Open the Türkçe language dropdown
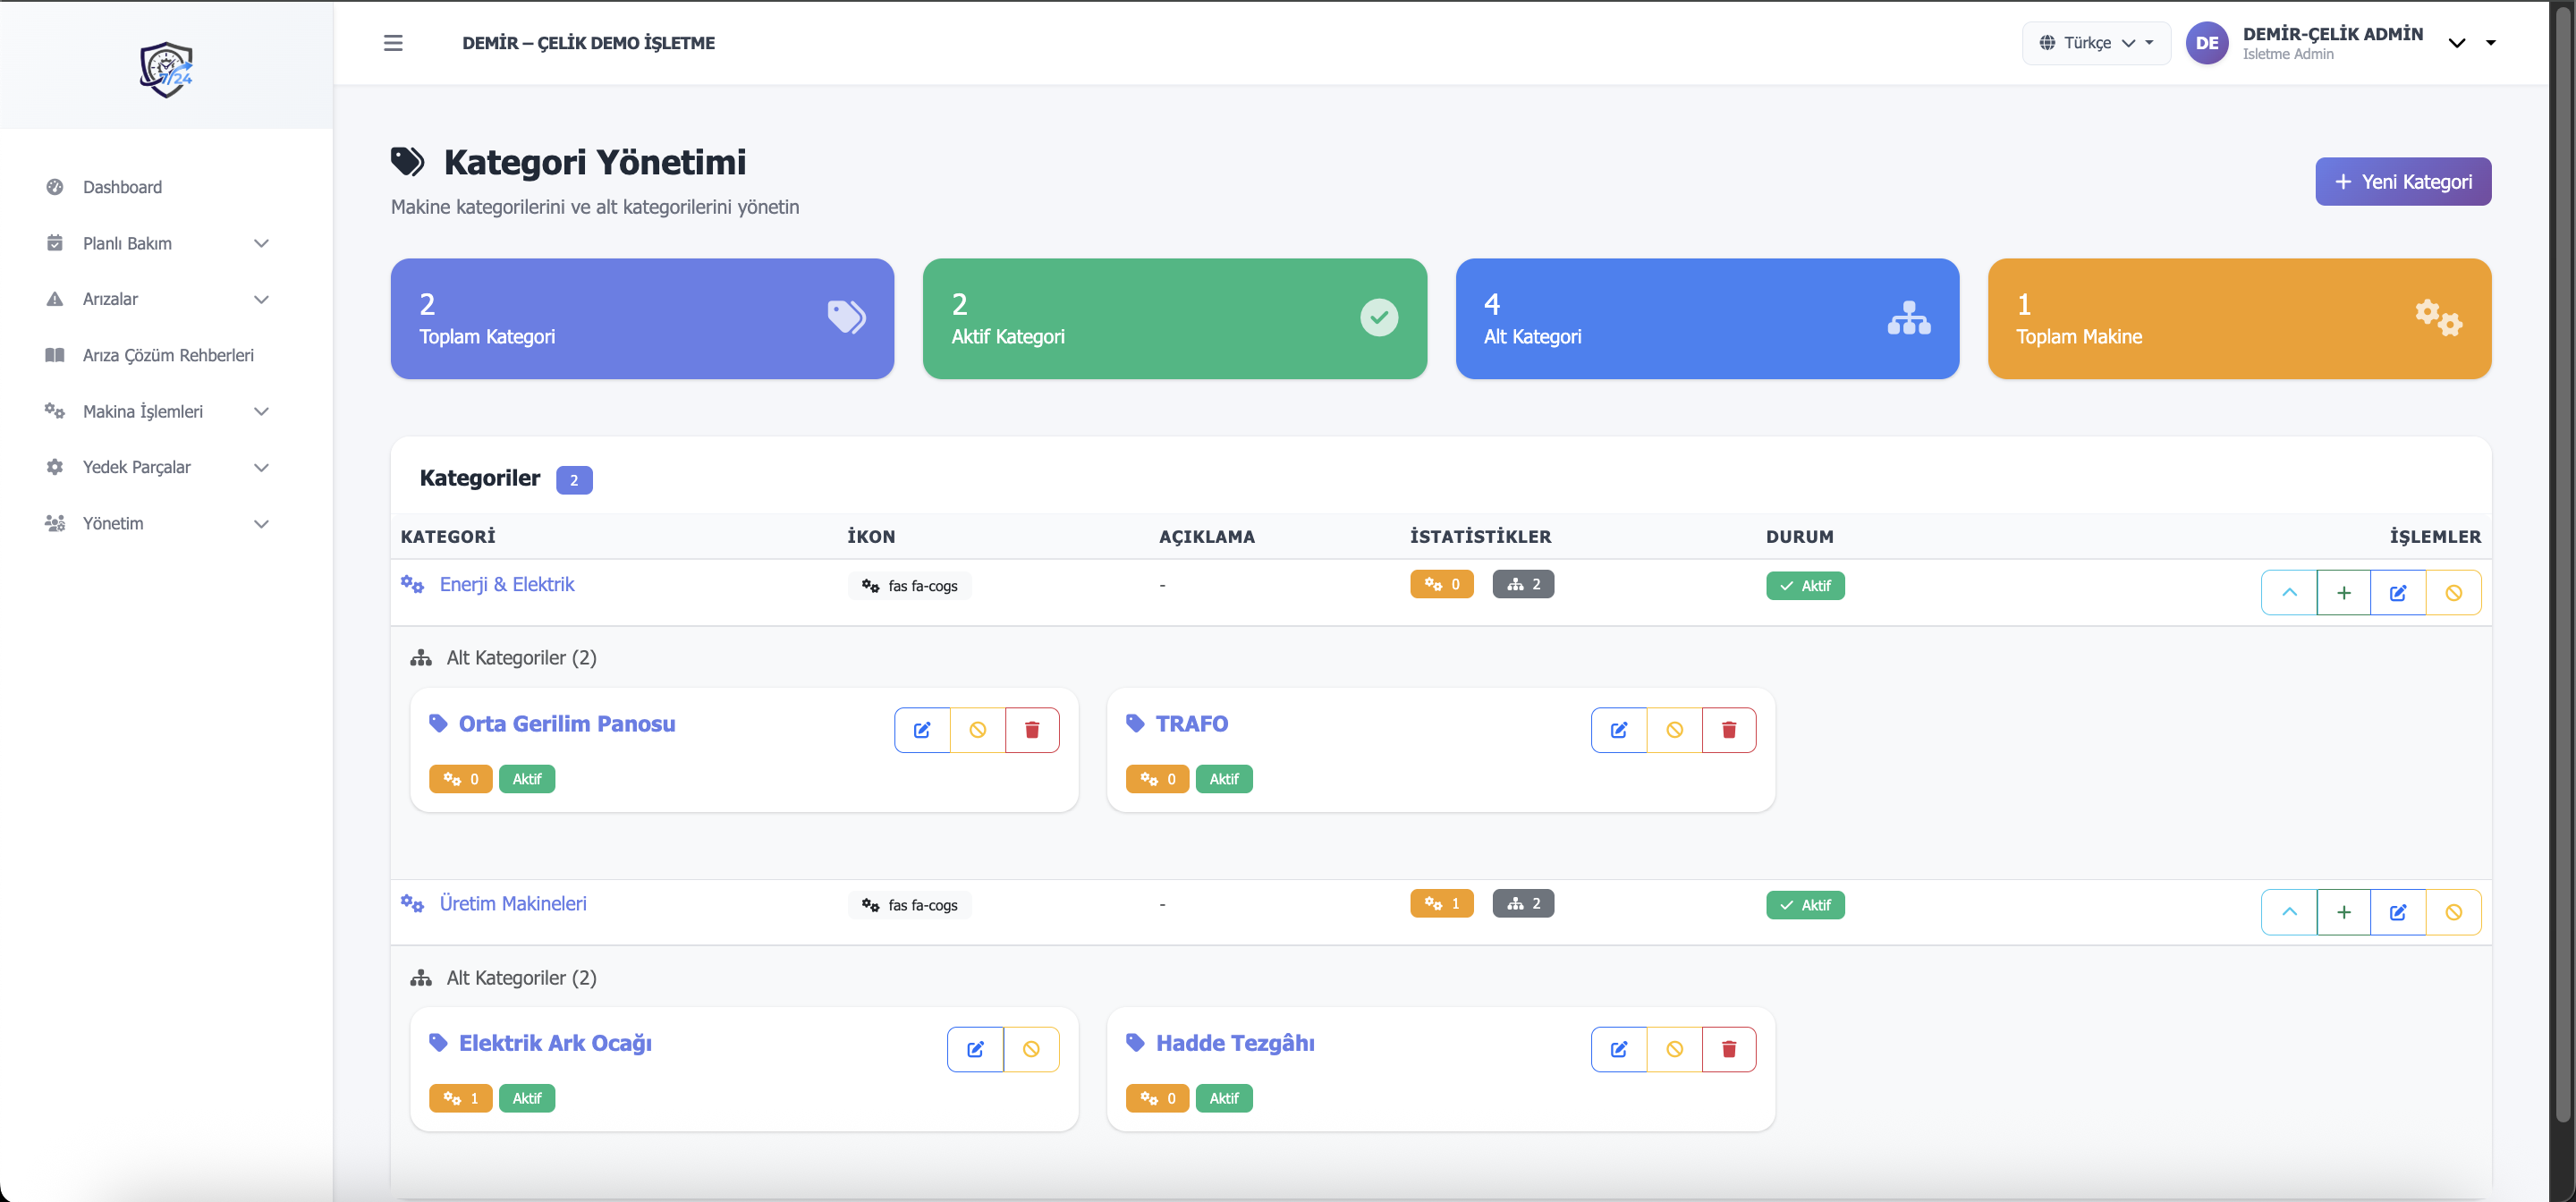 tap(2095, 43)
